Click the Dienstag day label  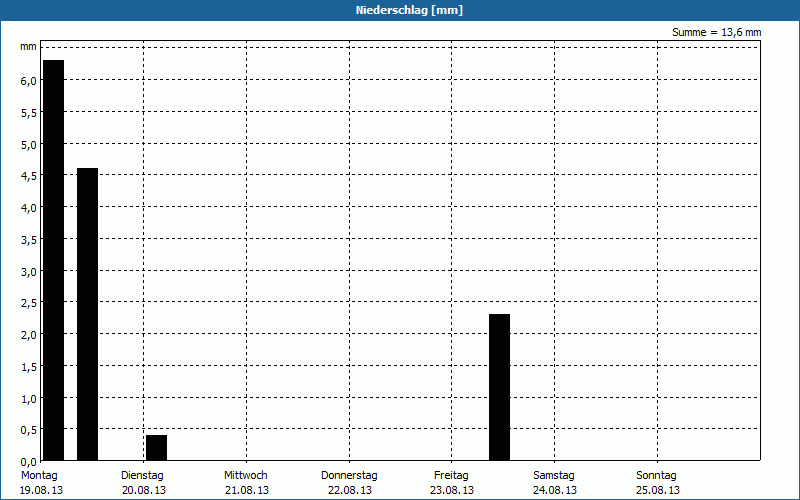[142, 476]
